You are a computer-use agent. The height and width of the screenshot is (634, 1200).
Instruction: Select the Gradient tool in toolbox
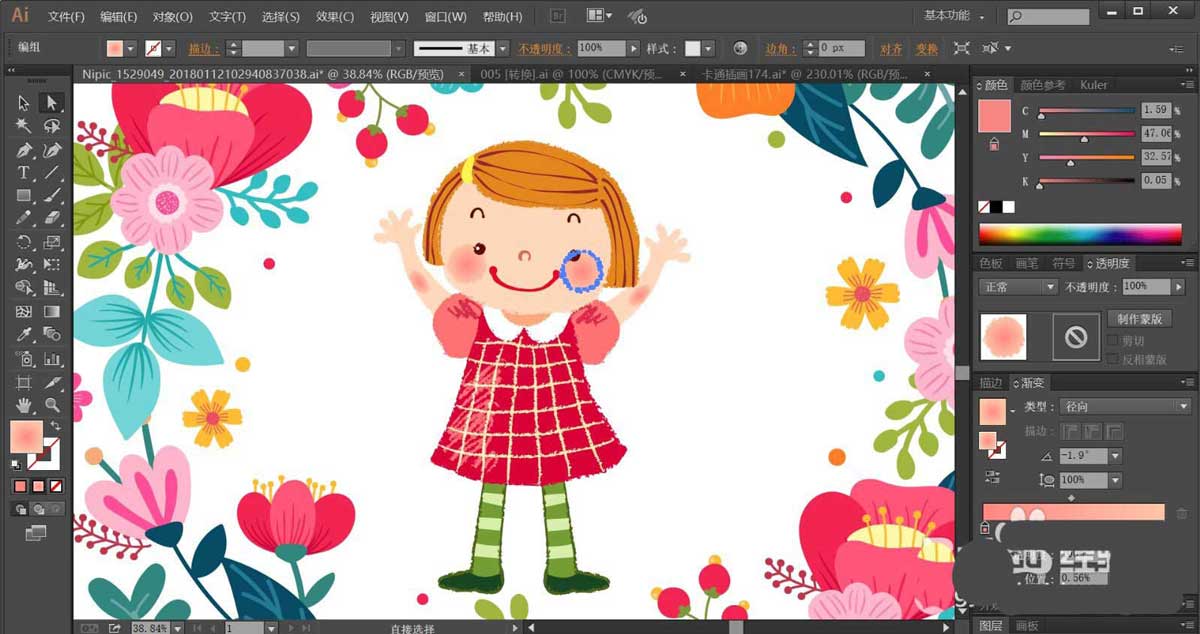52,312
